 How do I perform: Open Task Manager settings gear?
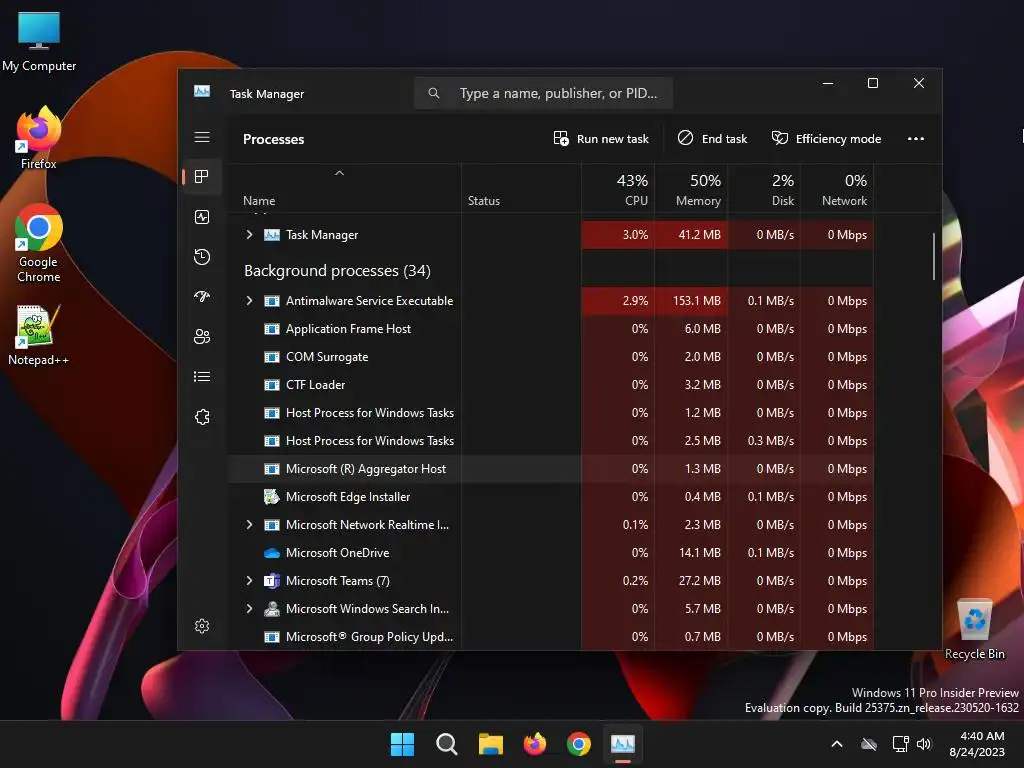[x=202, y=626]
